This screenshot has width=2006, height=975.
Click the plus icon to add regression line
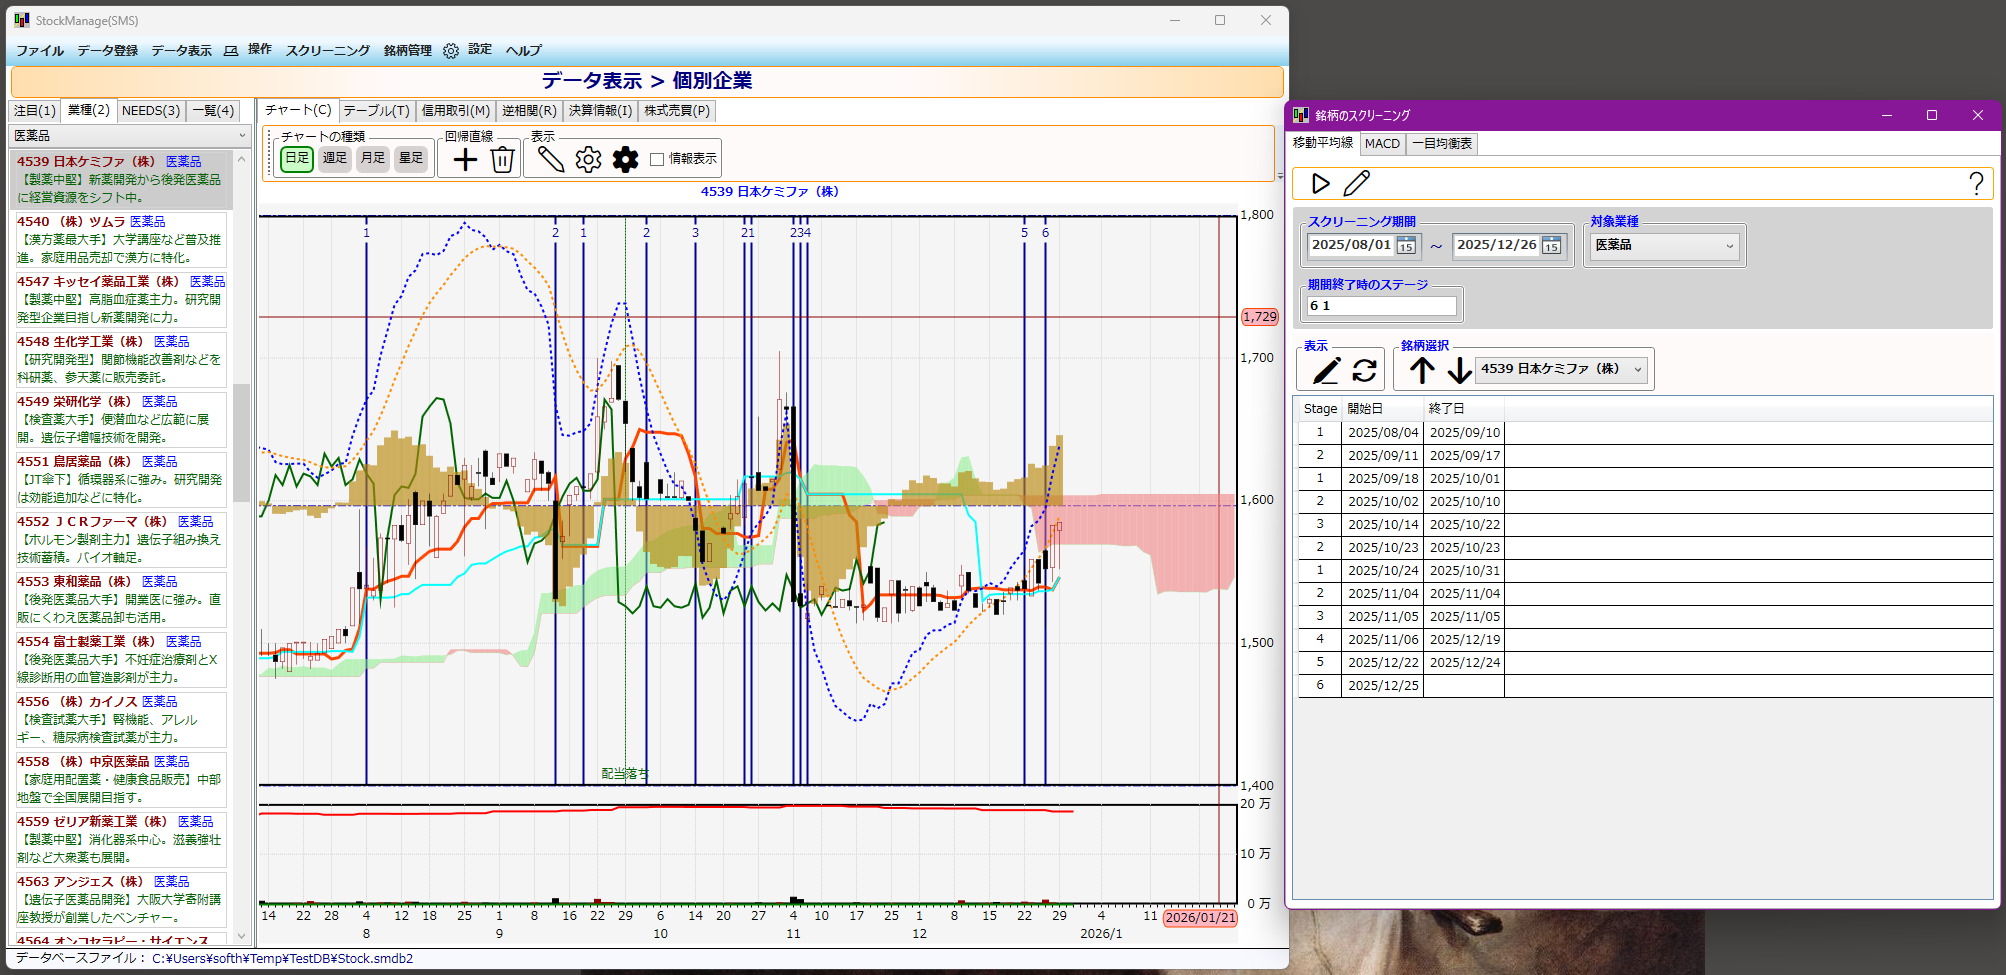[x=465, y=159]
